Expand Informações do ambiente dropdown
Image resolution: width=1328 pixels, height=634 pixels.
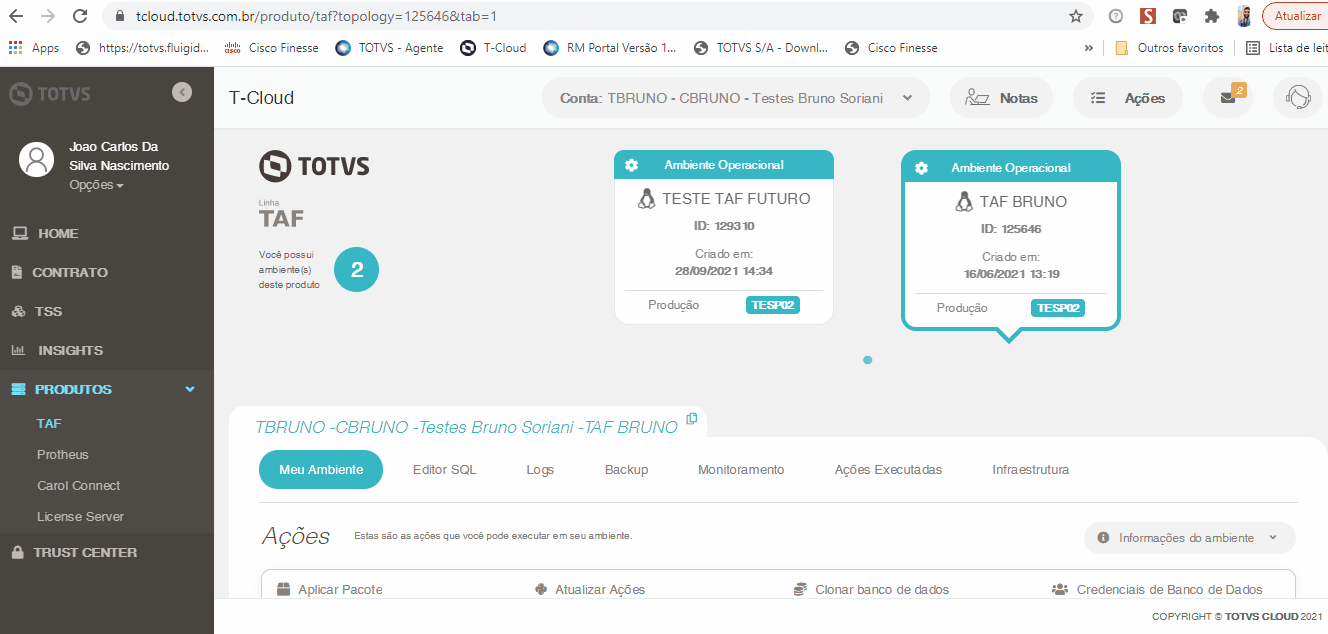[x=1189, y=537]
